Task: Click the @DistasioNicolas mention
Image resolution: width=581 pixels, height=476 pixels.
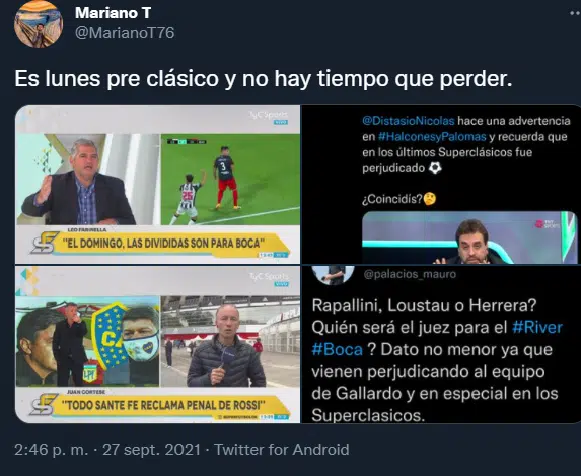Action: (x=408, y=121)
